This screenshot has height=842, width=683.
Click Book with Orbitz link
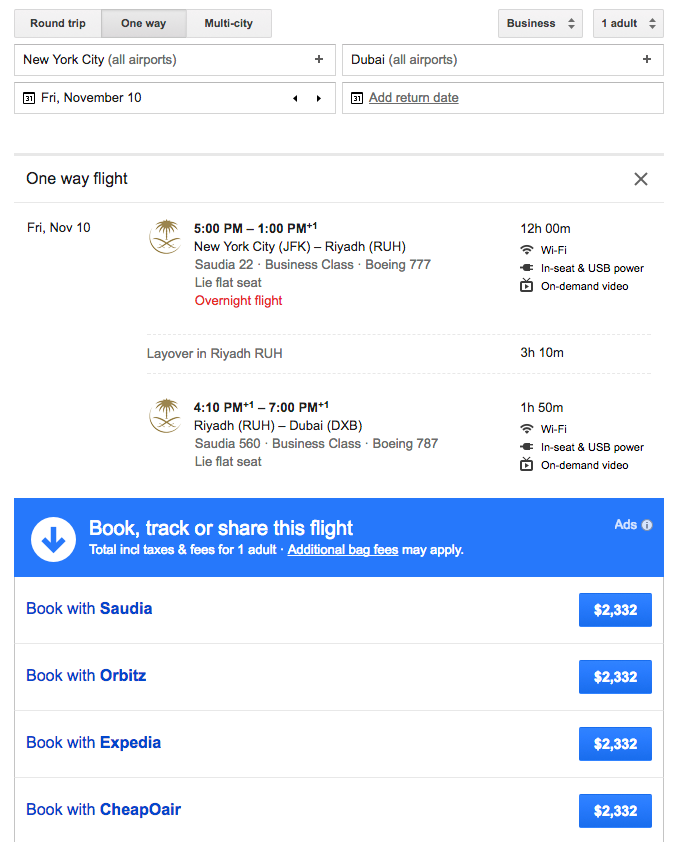tap(86, 676)
